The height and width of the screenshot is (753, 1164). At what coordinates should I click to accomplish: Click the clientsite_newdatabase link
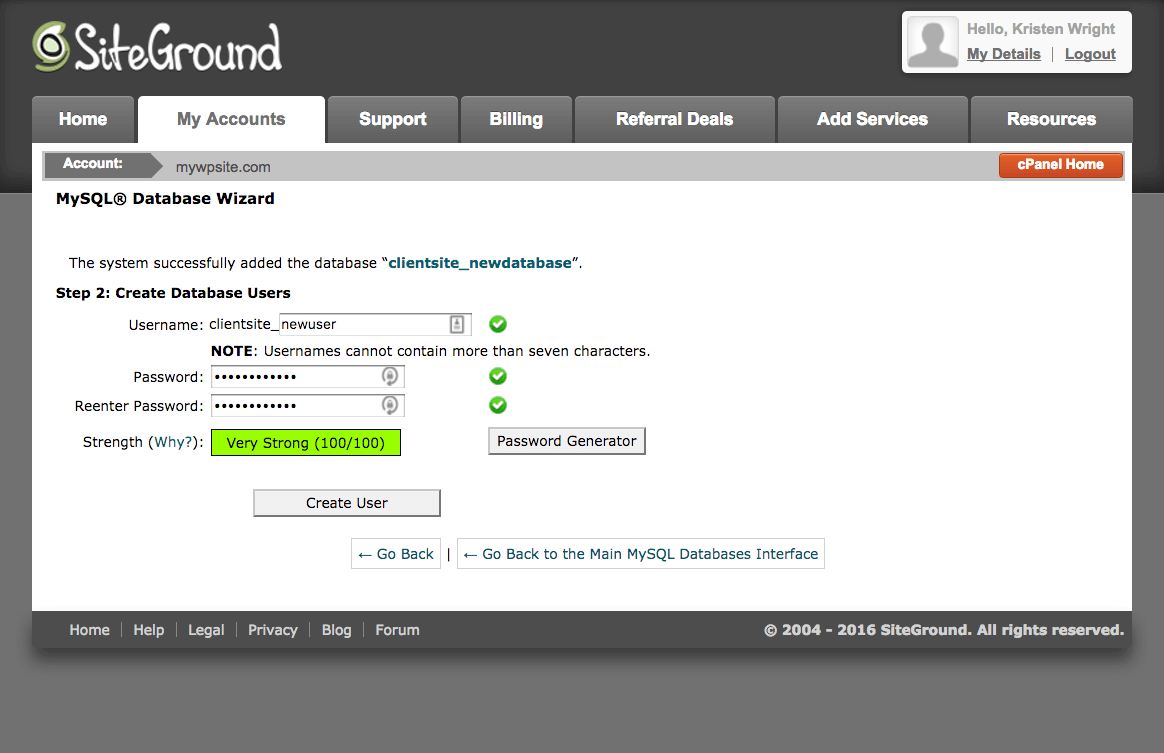click(480, 263)
